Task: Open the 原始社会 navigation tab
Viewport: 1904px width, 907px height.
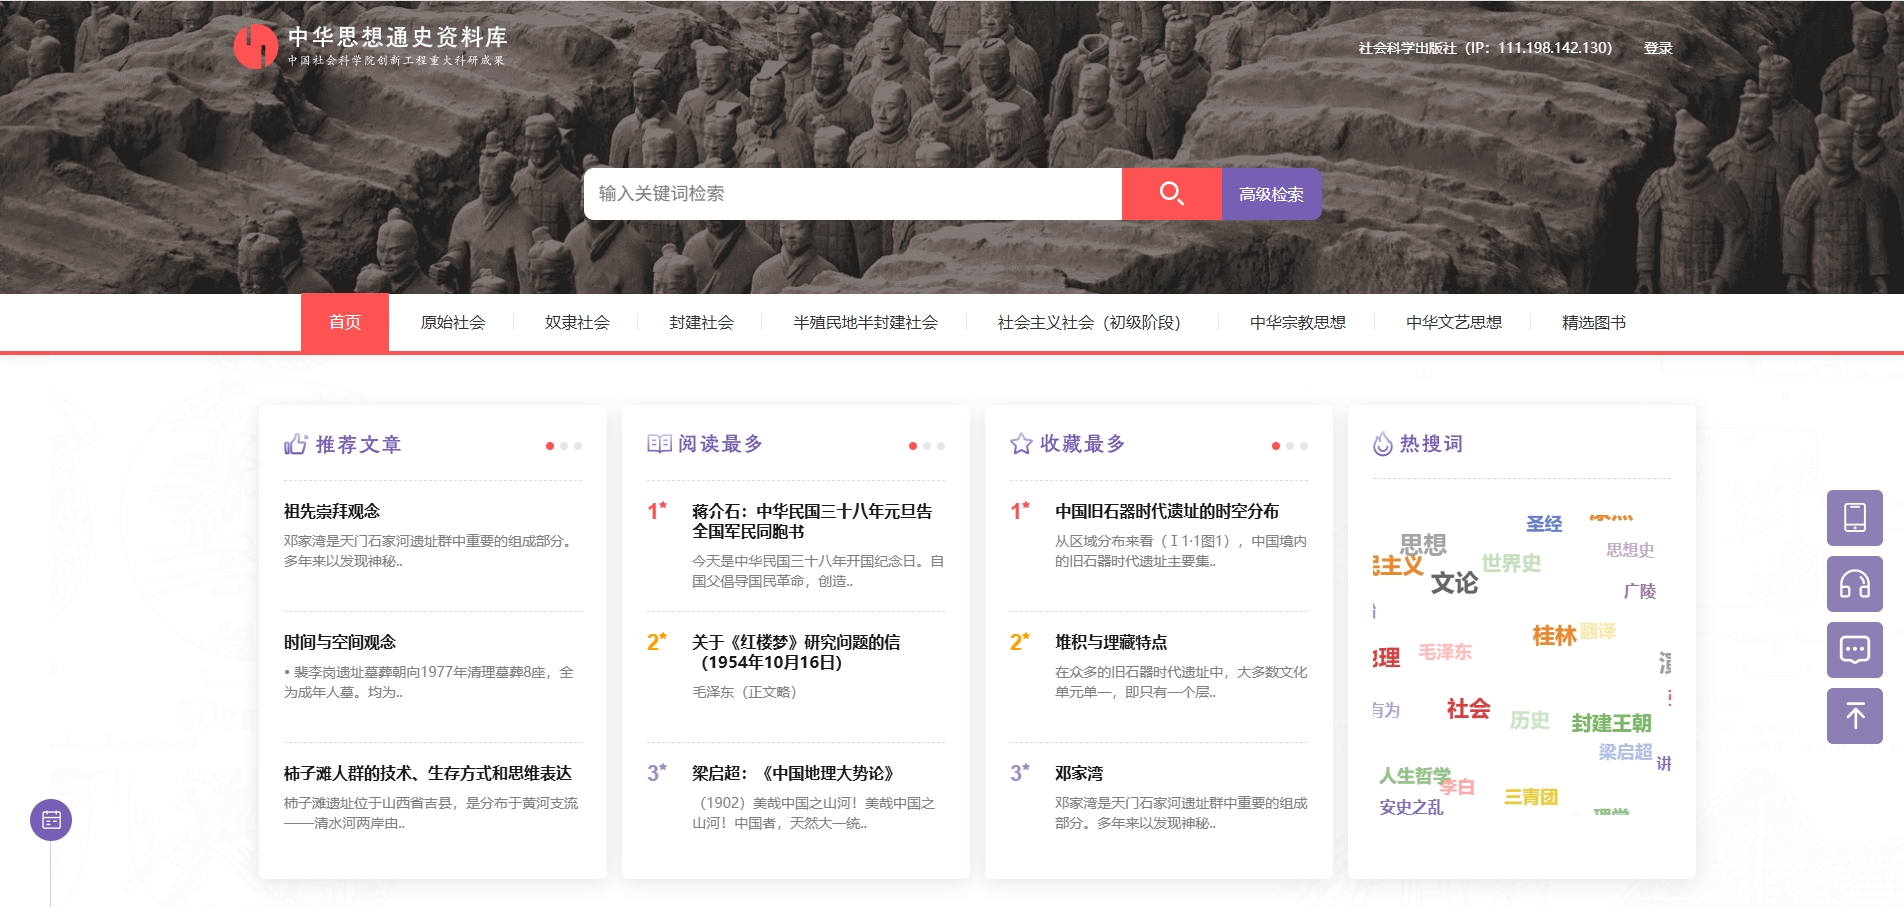Action: [x=452, y=323]
